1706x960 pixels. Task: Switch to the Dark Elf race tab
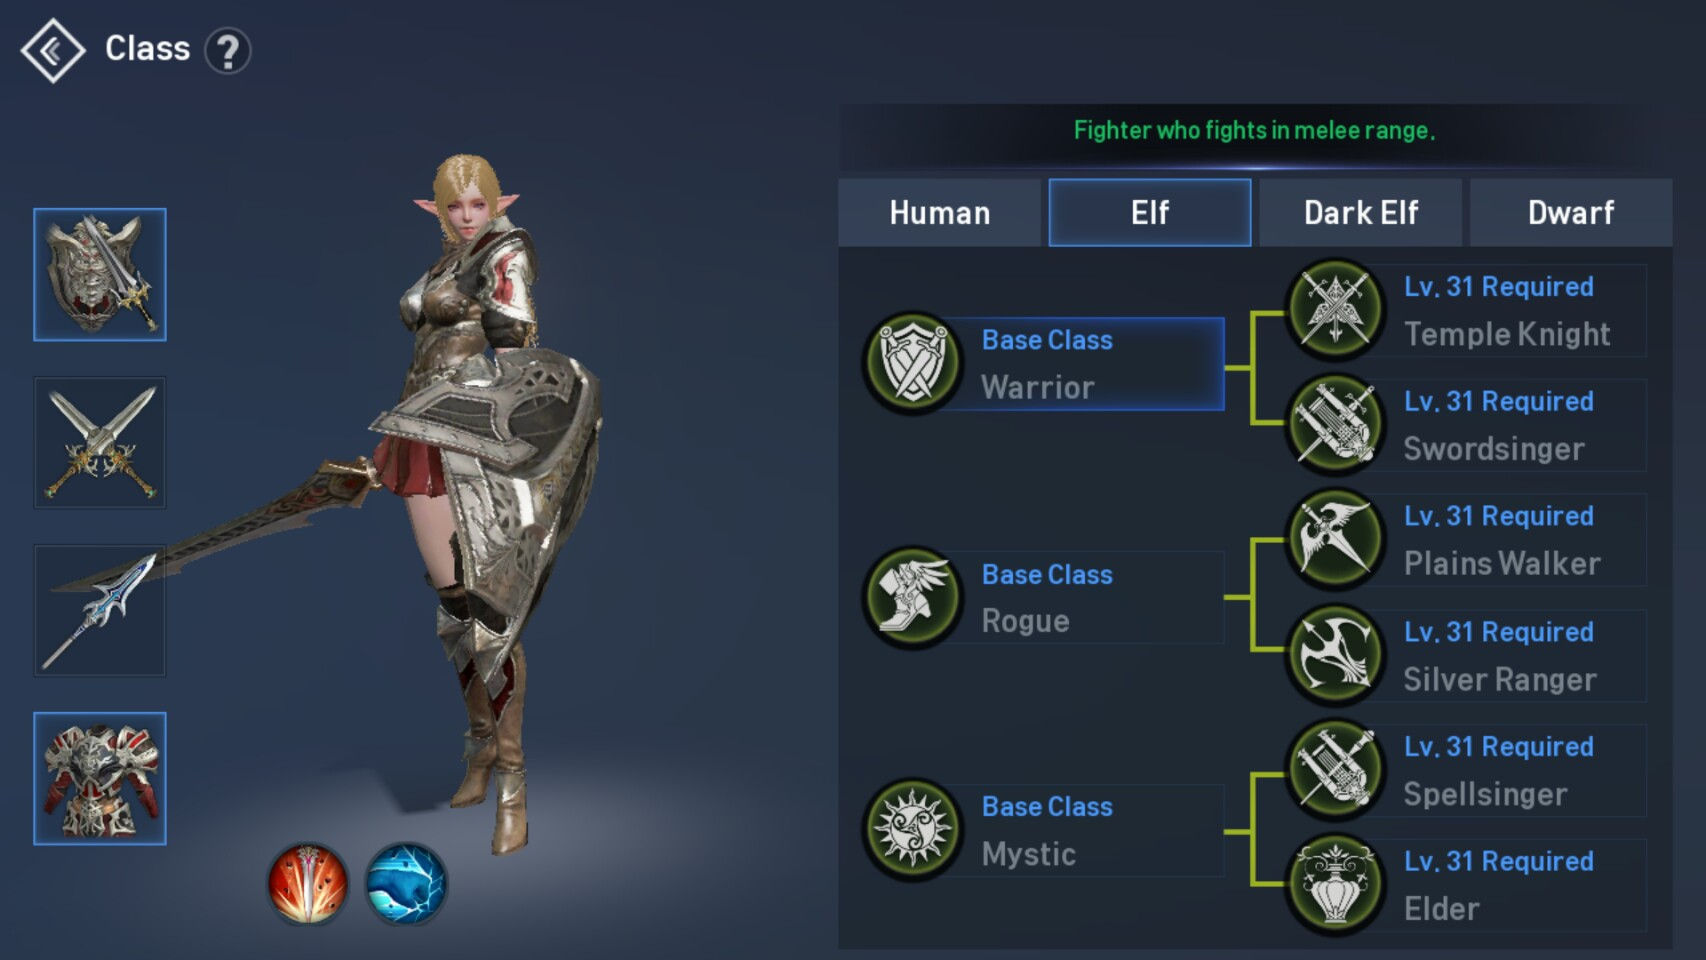[1361, 213]
